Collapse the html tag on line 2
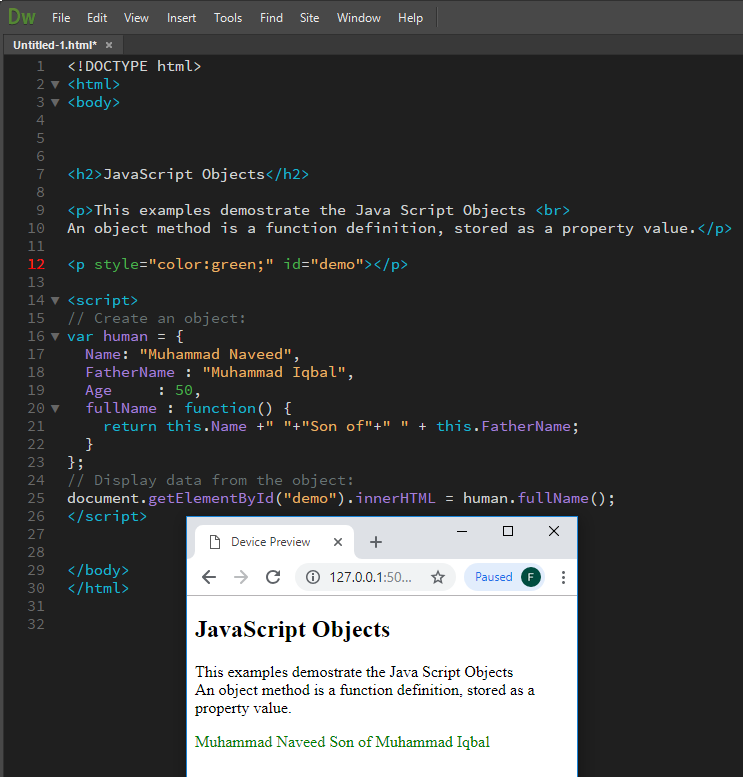The height and width of the screenshot is (777, 743). [56, 85]
